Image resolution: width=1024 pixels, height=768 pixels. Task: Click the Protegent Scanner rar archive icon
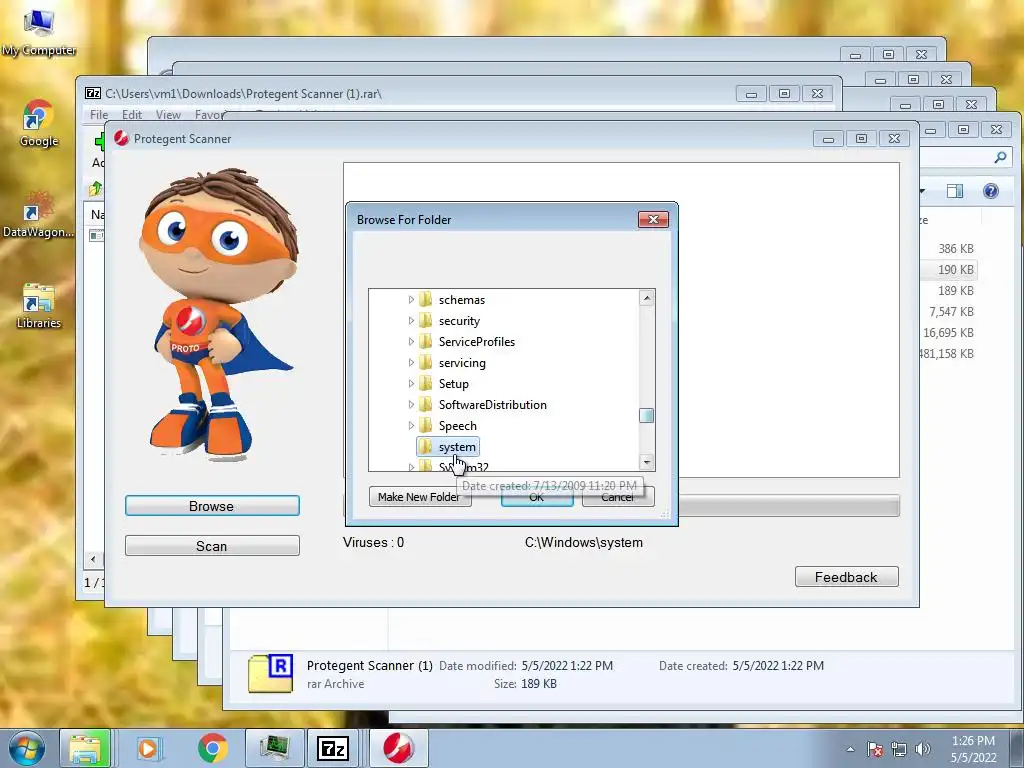click(270, 673)
